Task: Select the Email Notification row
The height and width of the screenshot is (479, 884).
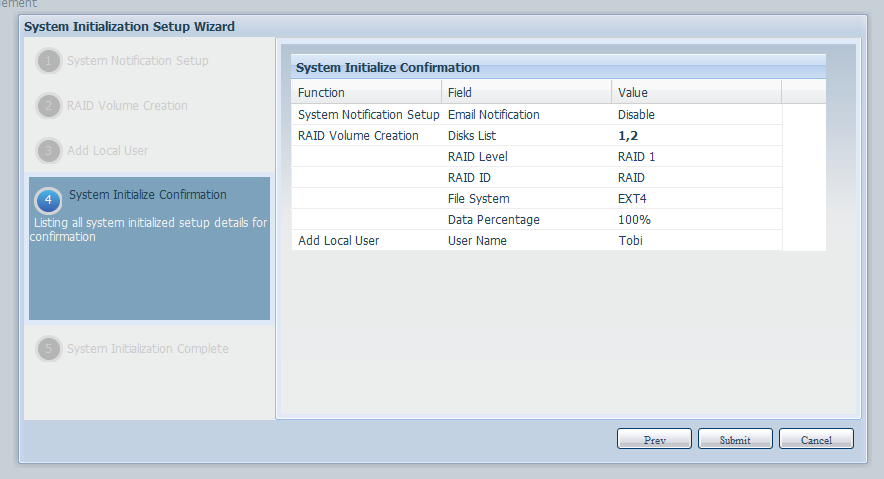Action: point(537,114)
